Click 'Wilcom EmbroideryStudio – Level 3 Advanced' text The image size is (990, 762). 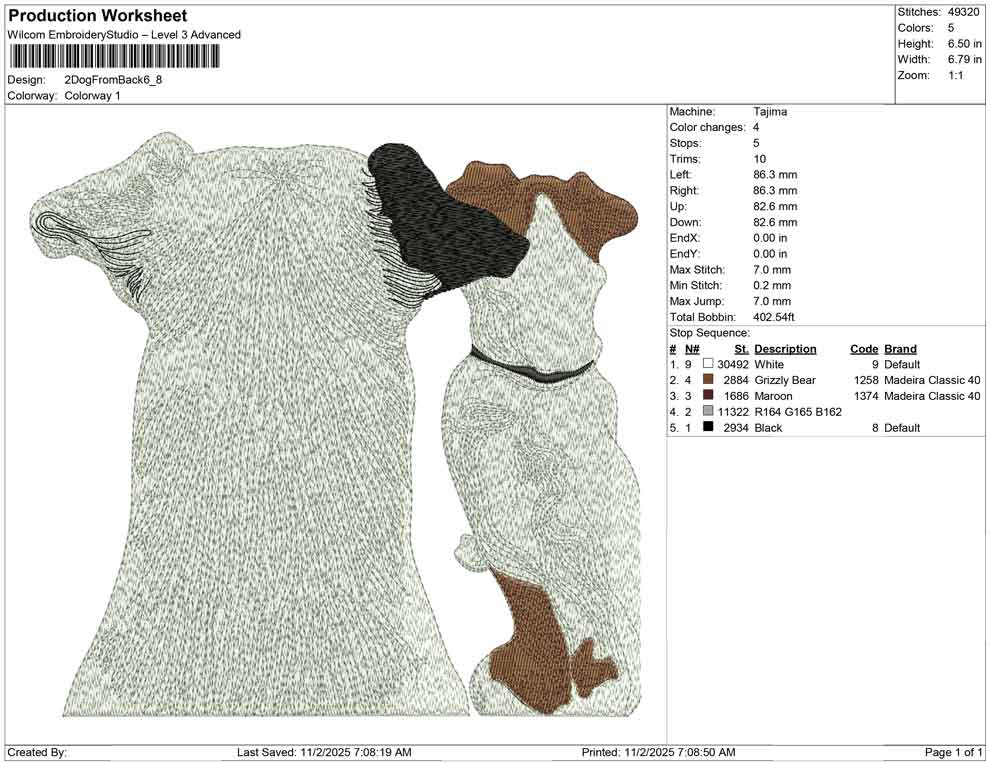click(x=124, y=35)
